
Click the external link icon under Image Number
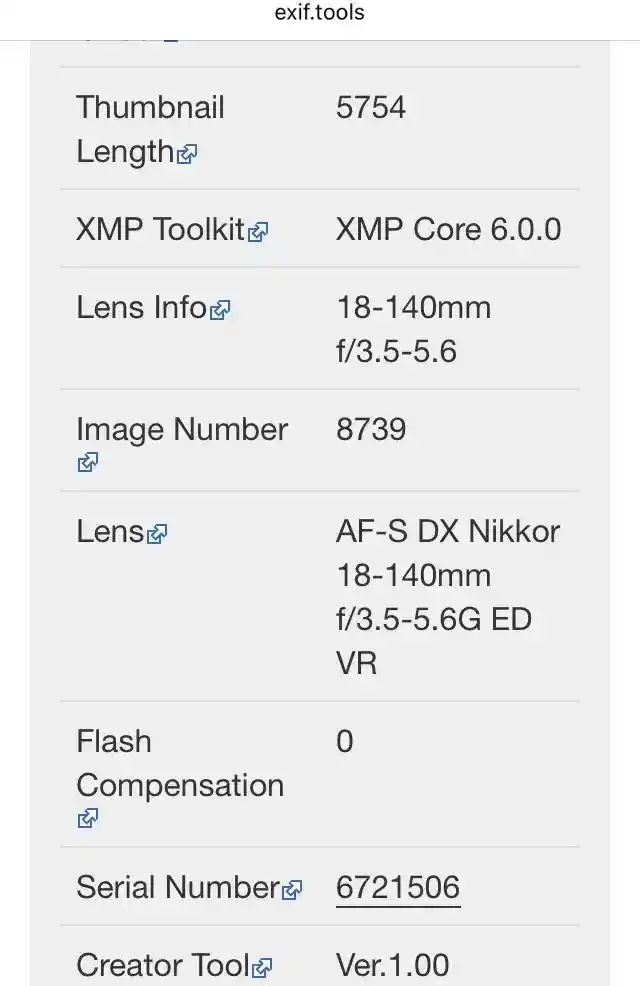point(87,462)
